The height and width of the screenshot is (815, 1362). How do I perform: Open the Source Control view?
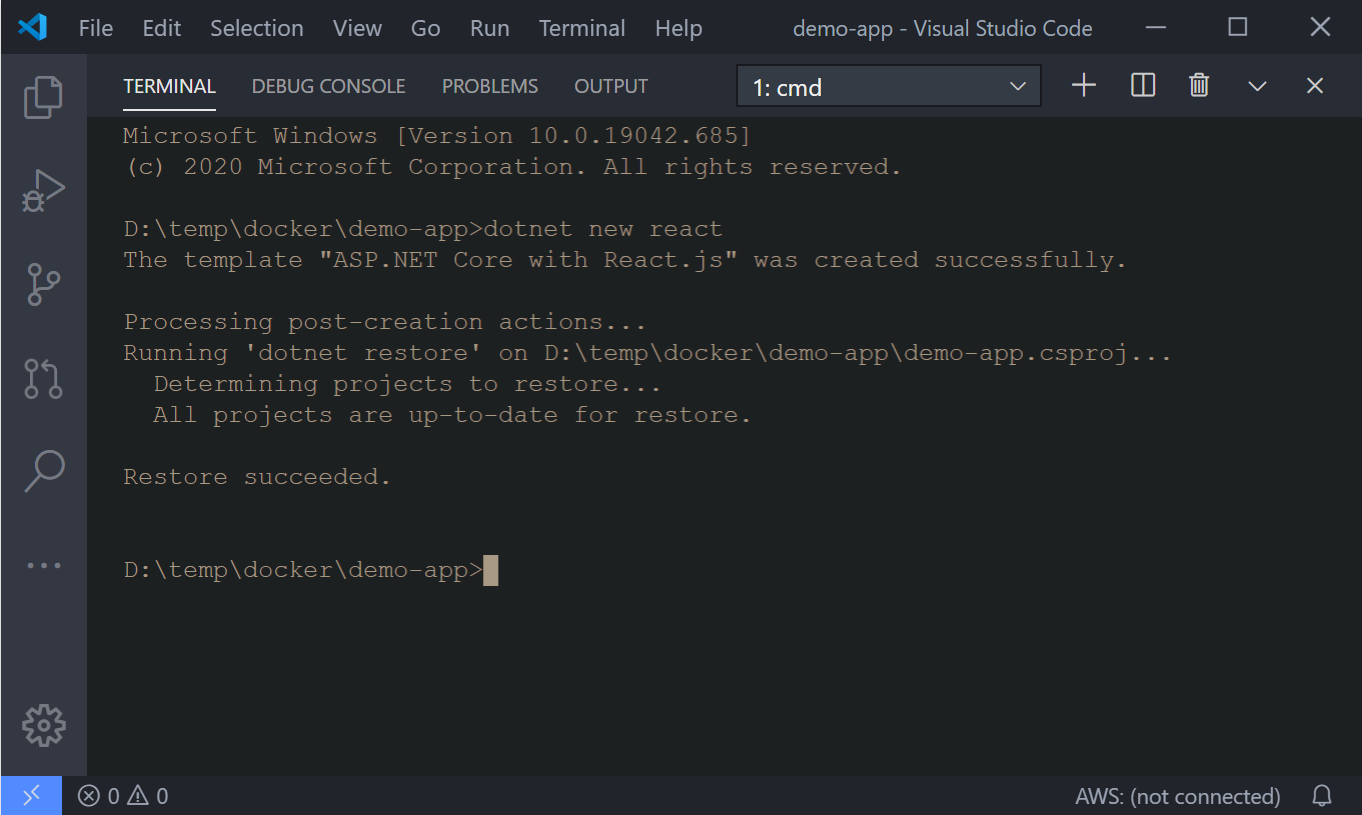[43, 285]
